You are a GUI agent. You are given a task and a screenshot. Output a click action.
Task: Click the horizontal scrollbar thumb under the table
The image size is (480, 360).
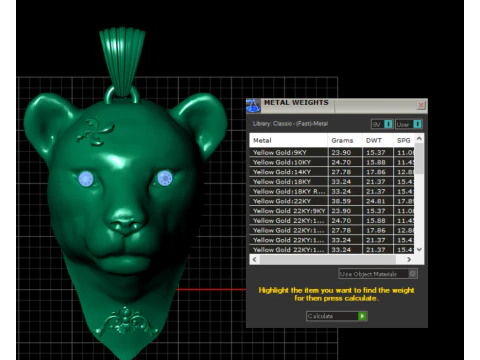coord(328,259)
